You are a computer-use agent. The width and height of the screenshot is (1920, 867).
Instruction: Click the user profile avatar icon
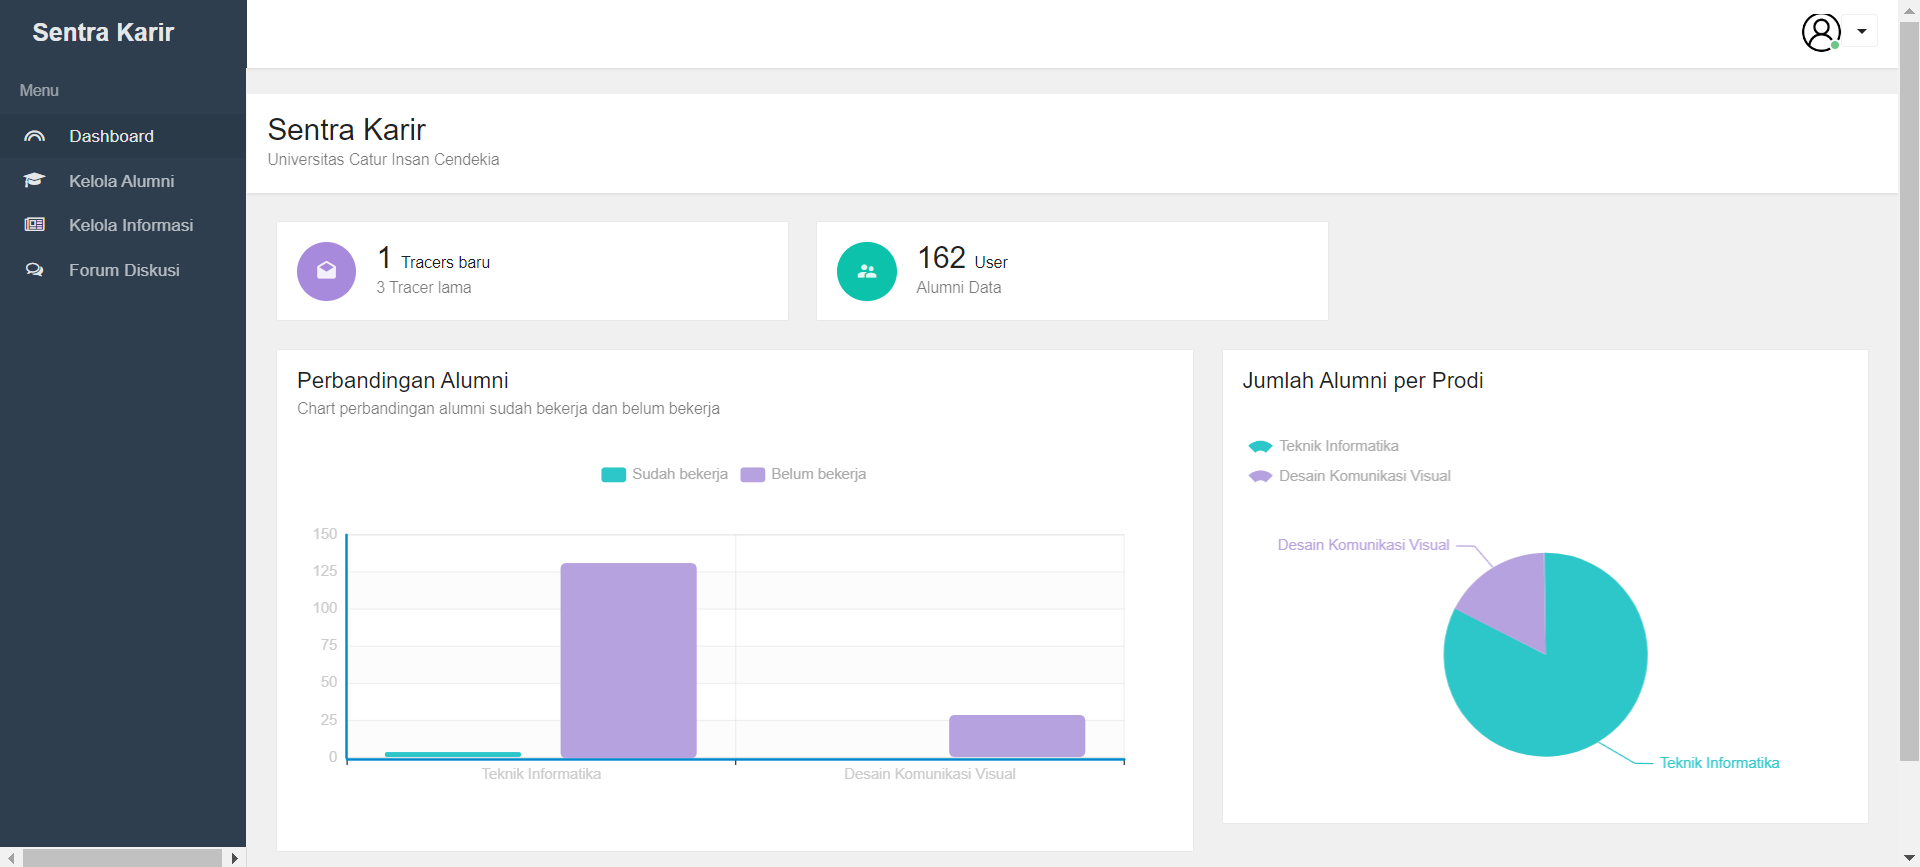pos(1821,32)
